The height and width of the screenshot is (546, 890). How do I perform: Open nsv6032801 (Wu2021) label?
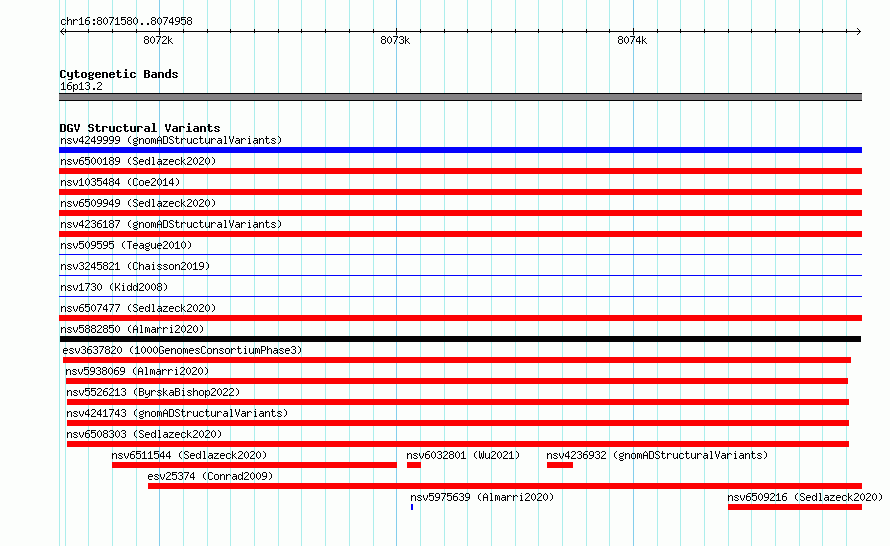pyautogui.click(x=463, y=455)
